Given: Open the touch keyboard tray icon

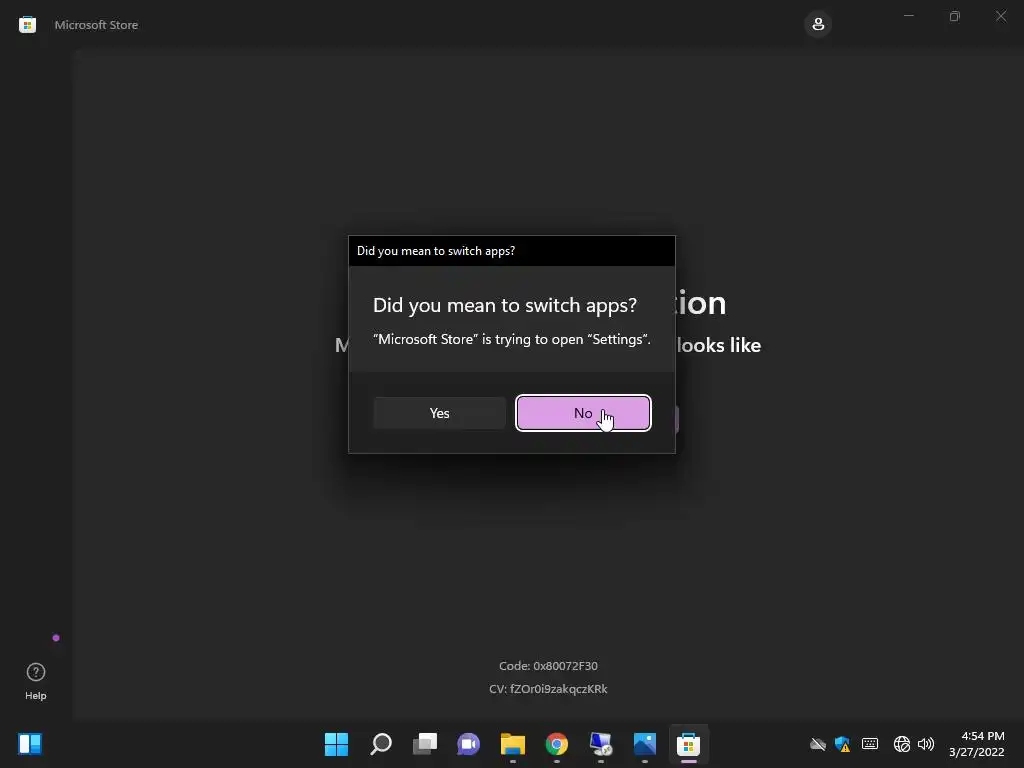Looking at the screenshot, I should [870, 744].
